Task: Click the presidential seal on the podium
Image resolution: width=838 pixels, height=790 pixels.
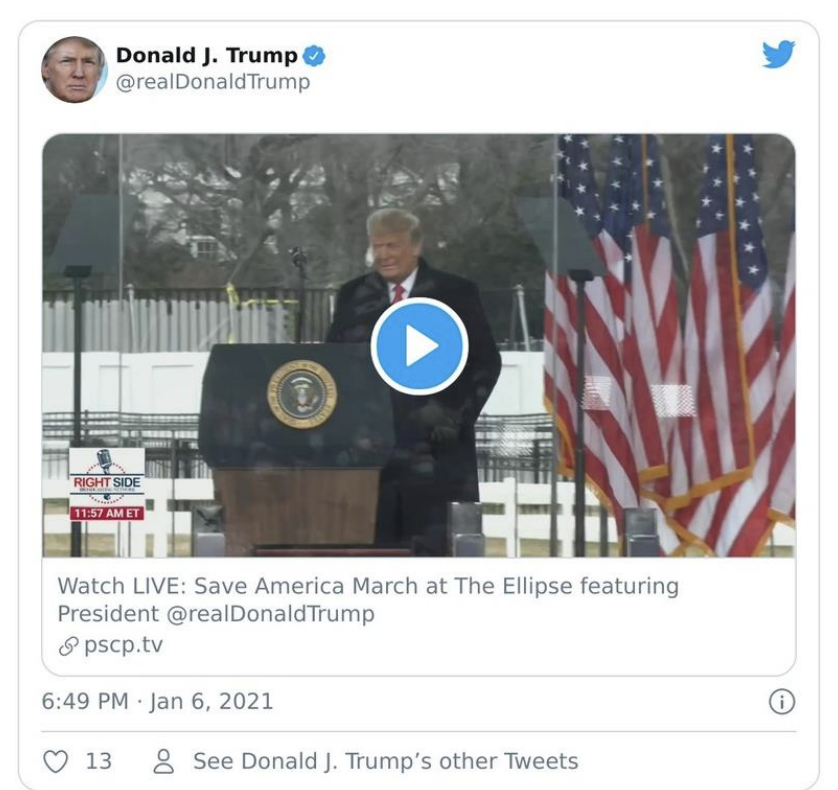Action: point(302,394)
